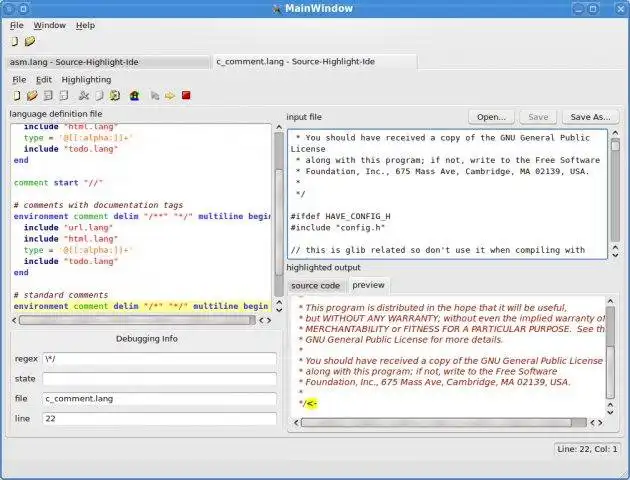This screenshot has width=630, height=480.
Task: Click the Open... button for input file
Action: tap(491, 117)
